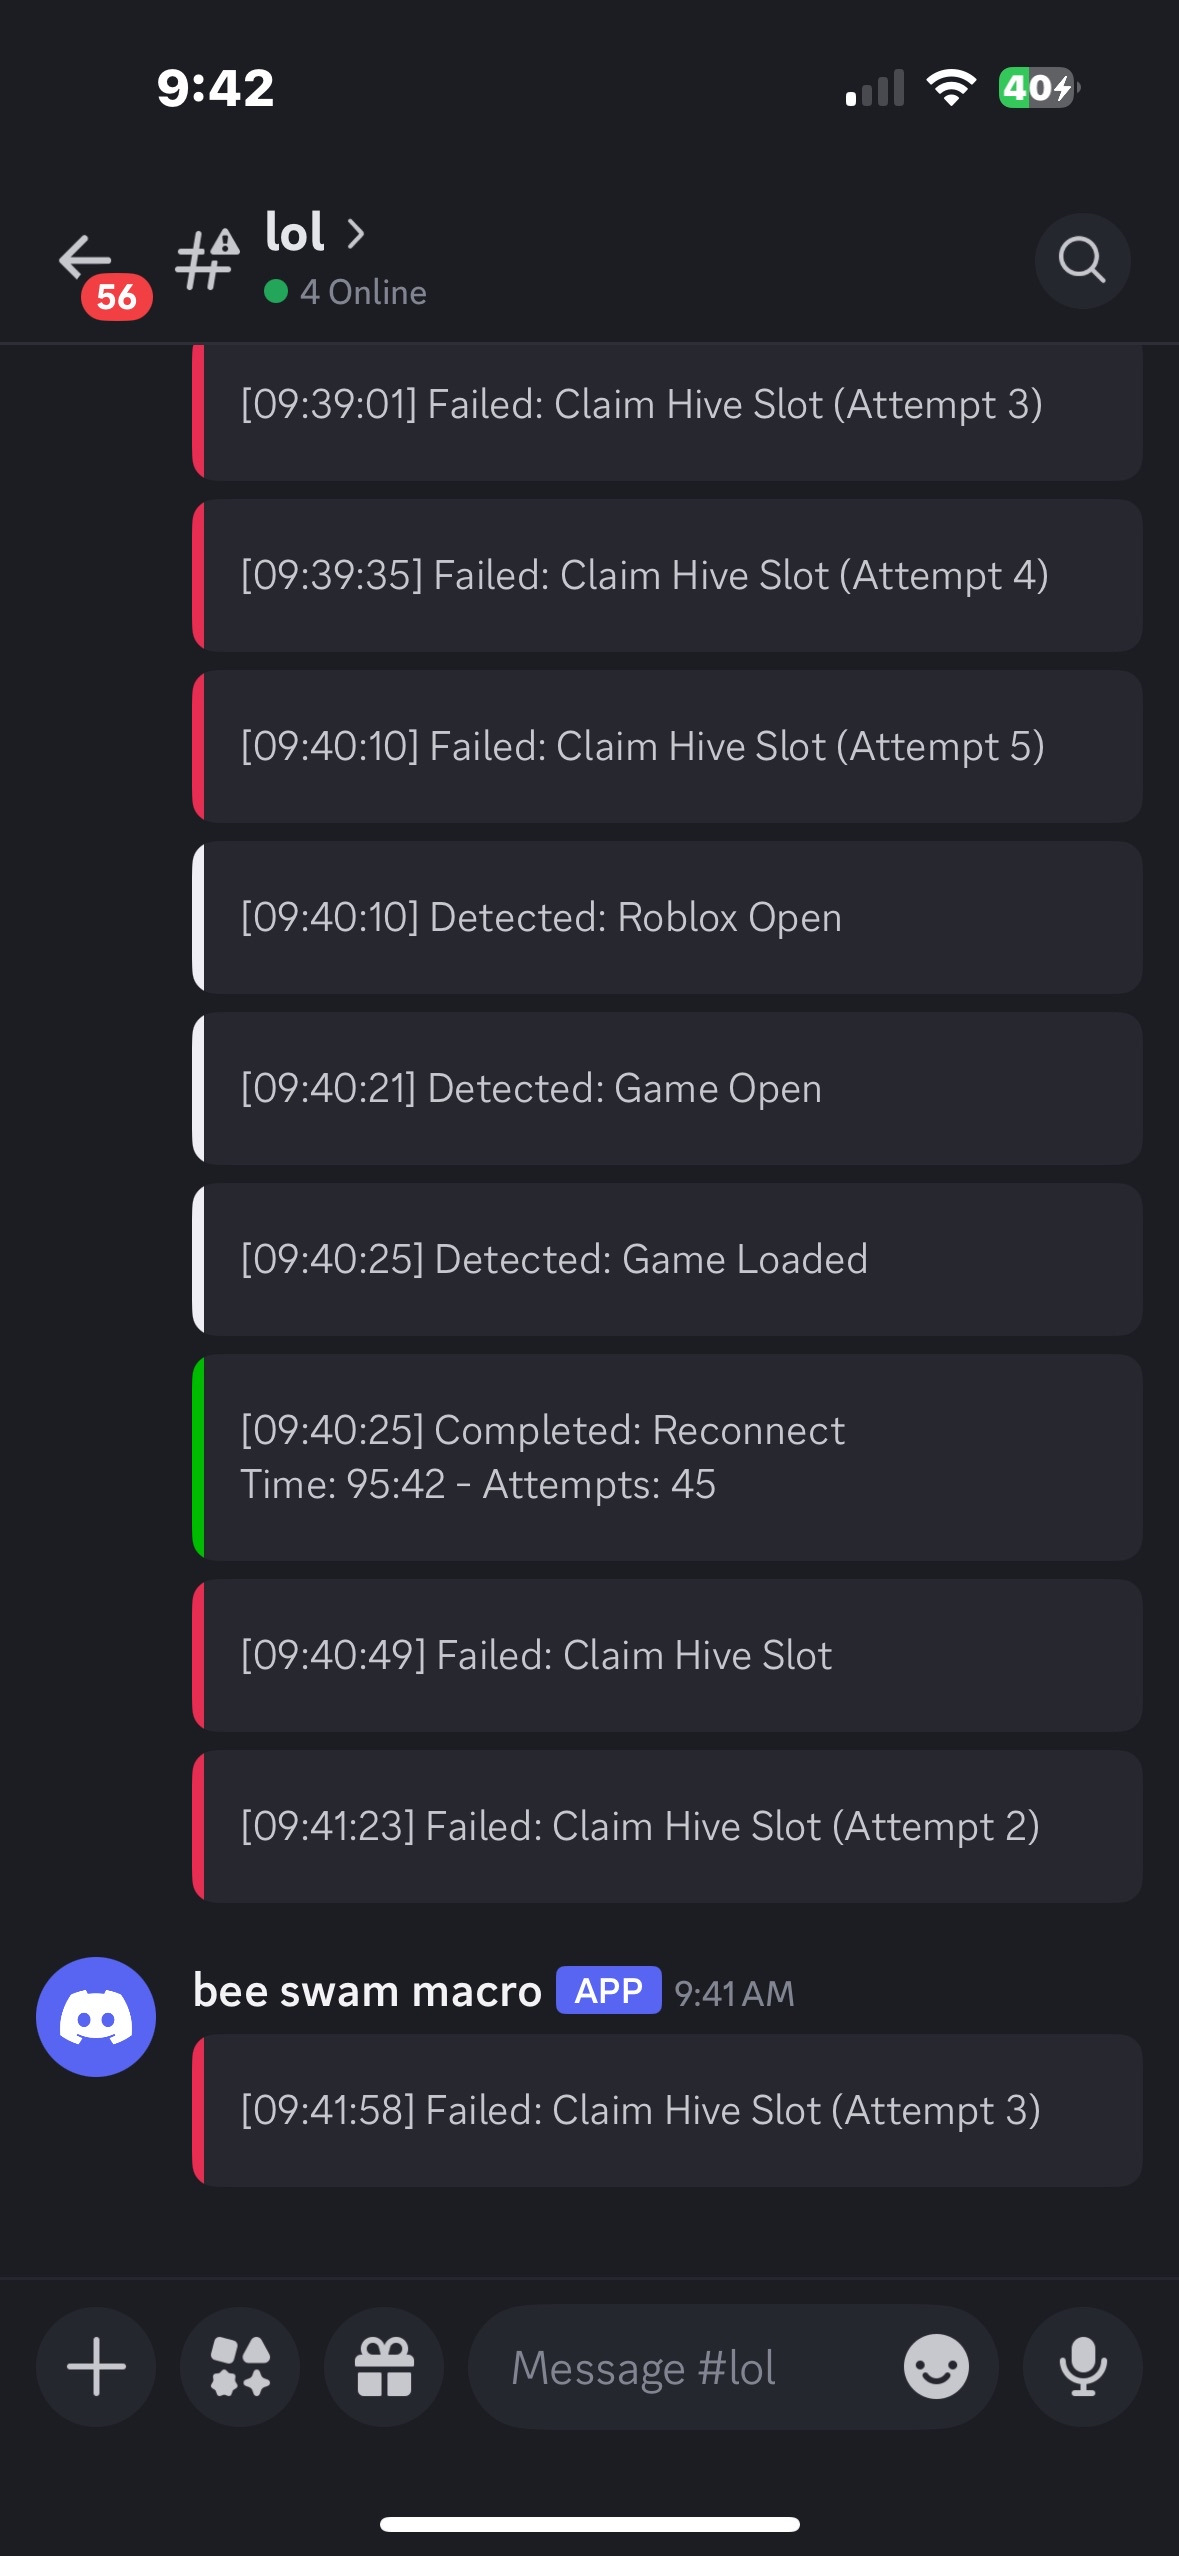Select the Detected: Roblox Open message
1179x2556 pixels.
[667, 917]
